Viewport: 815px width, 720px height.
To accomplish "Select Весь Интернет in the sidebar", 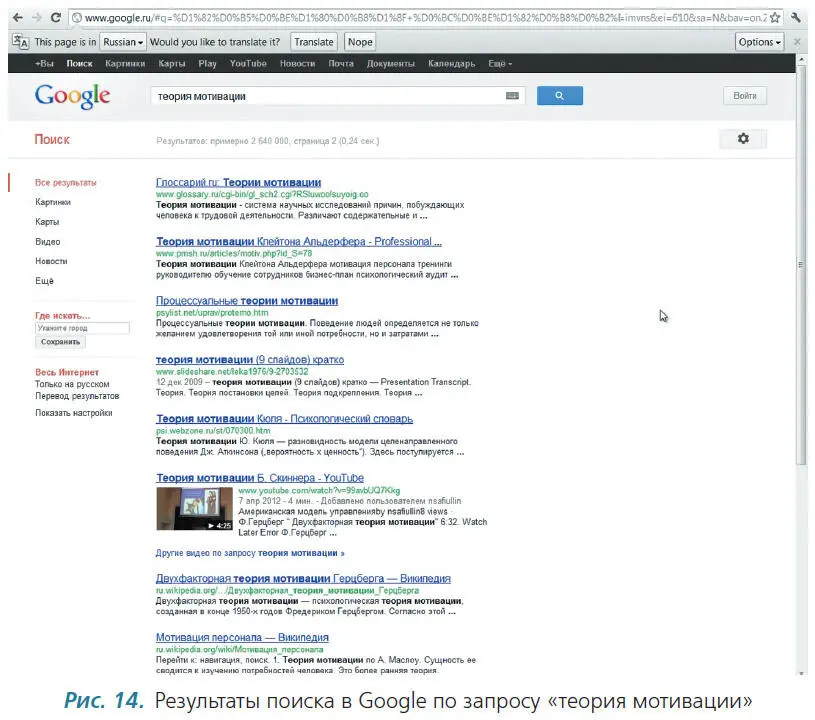I will point(67,372).
